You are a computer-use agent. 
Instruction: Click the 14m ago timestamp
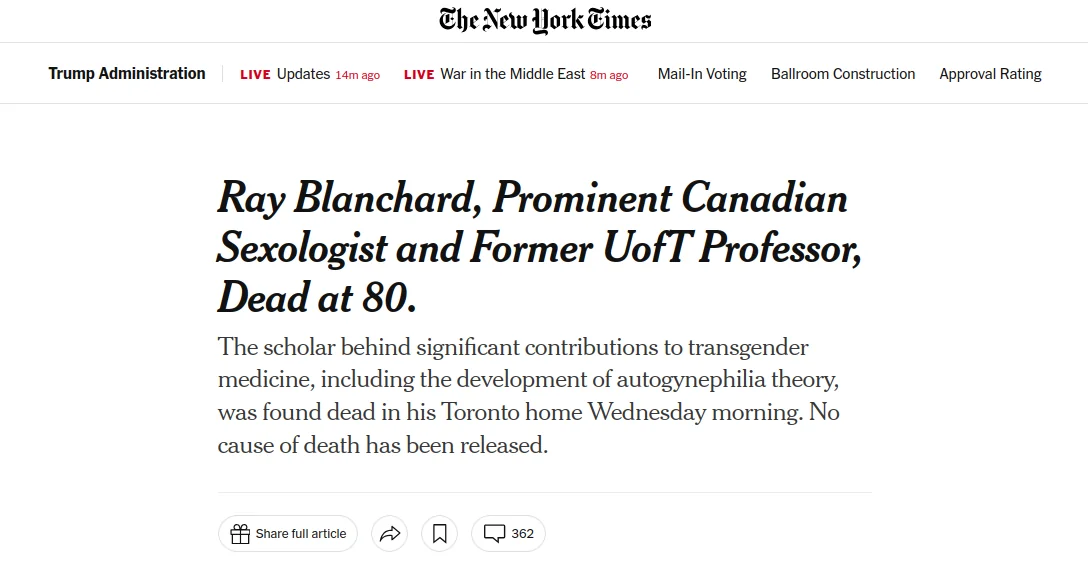(x=358, y=75)
